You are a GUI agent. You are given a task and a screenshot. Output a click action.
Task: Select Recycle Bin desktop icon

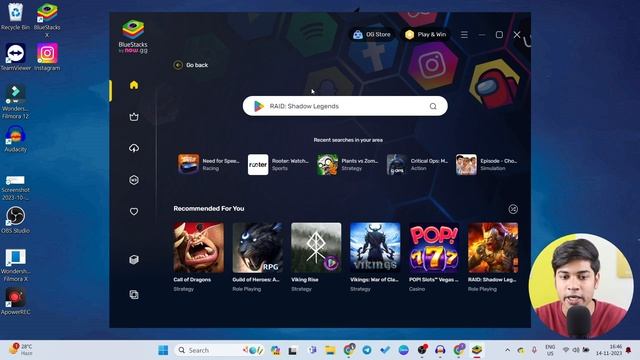tap(16, 16)
